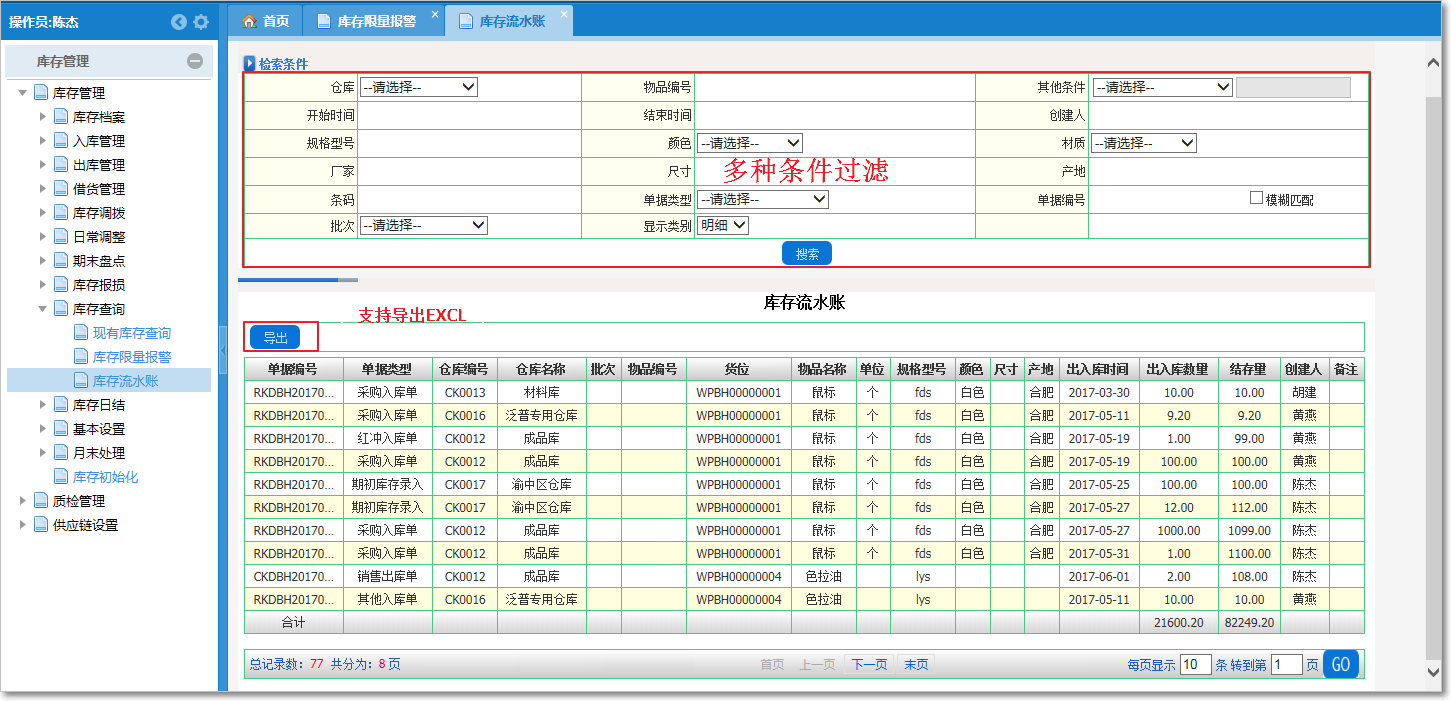Image resolution: width=1451 pixels, height=701 pixels.
Task: Click the 导出 export button
Action: 275,338
